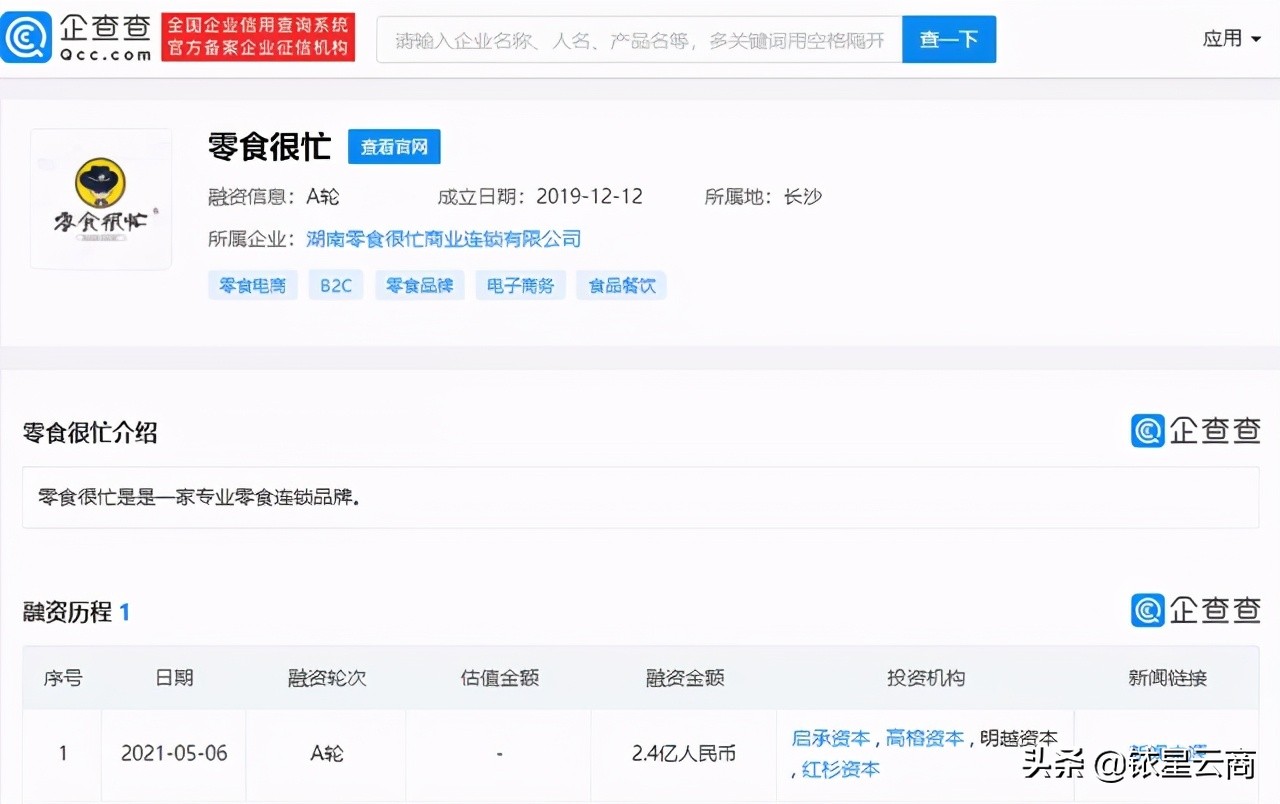Click the red credit query system badge

(x=258, y=38)
